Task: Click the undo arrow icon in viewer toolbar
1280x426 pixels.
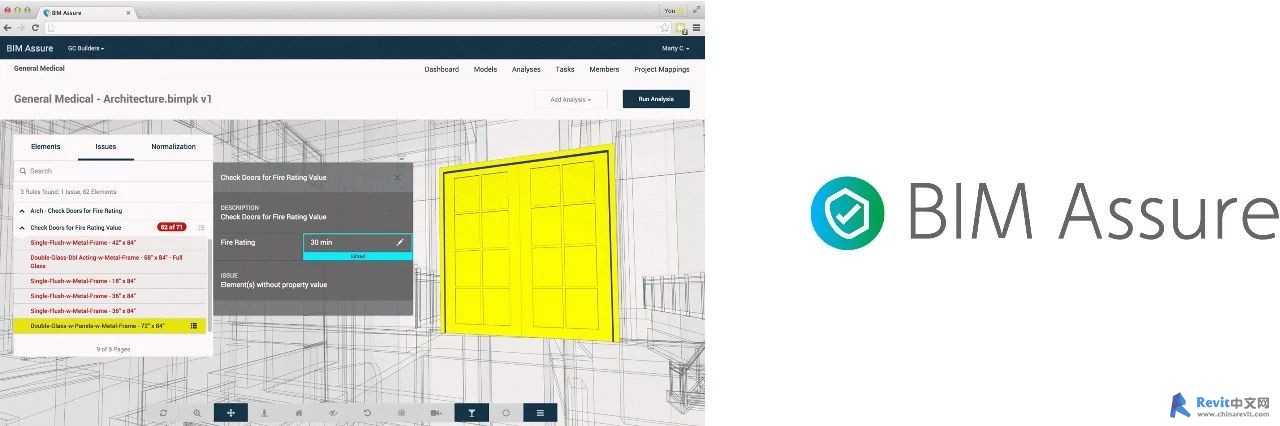Action: [367, 412]
